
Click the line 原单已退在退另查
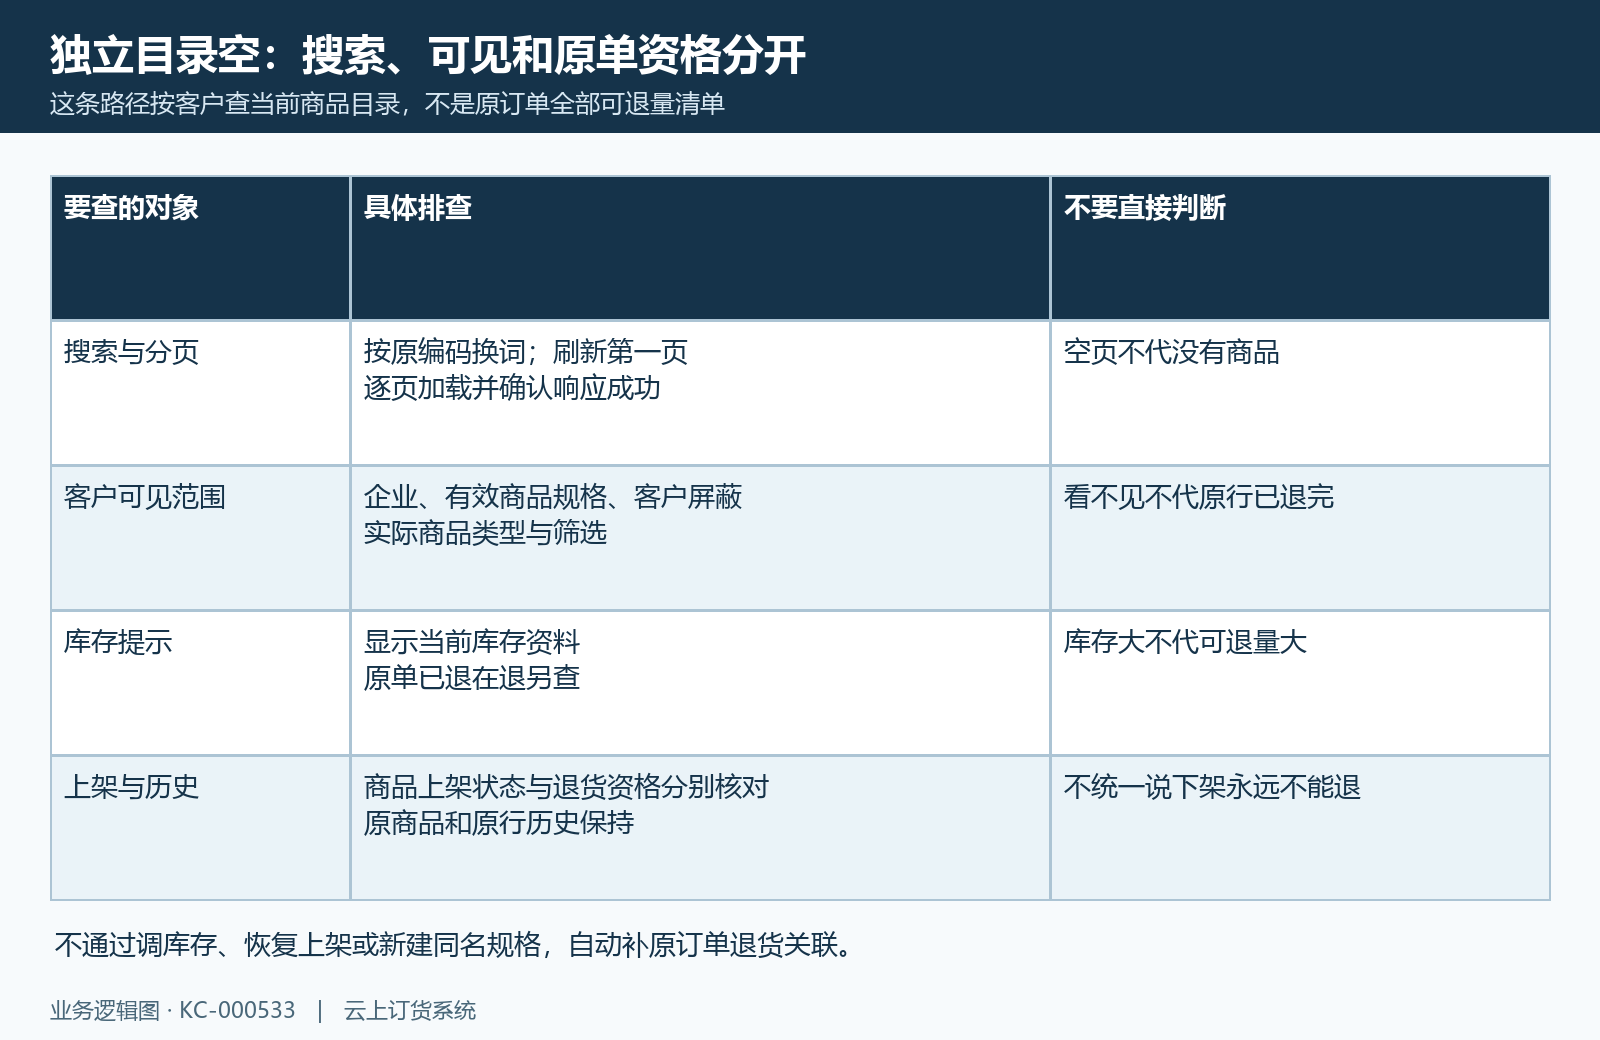click(472, 678)
